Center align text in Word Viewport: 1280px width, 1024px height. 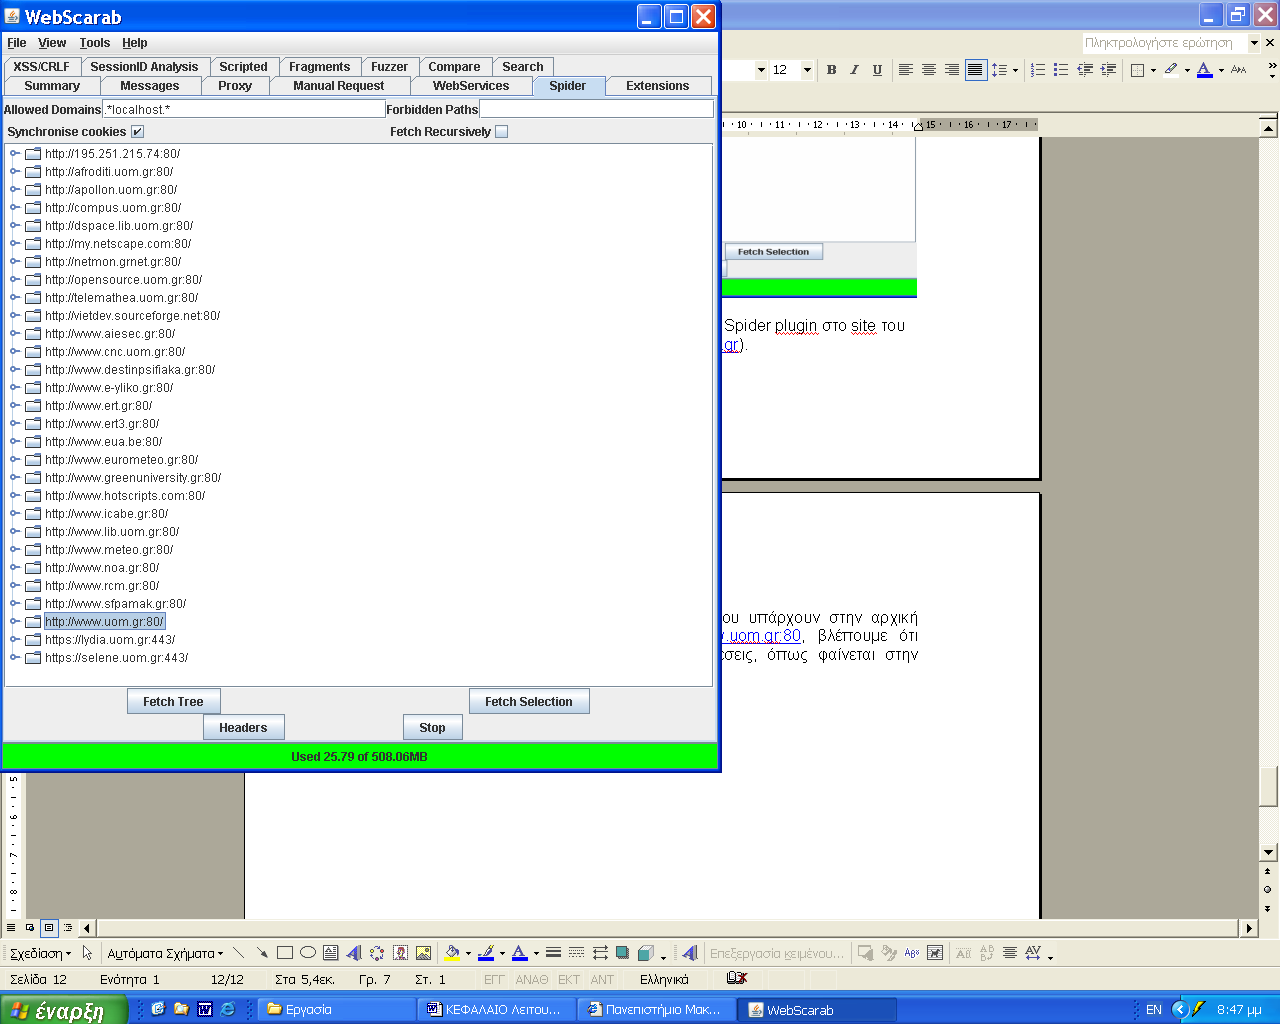(929, 70)
